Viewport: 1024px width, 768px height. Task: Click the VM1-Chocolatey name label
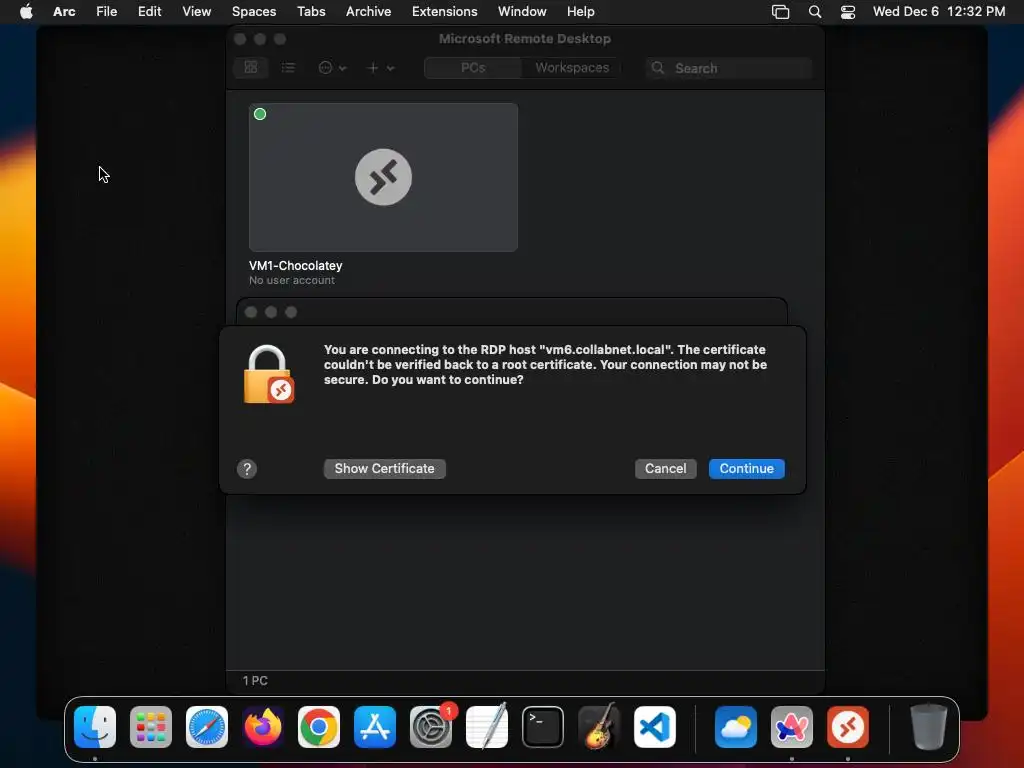pyautogui.click(x=295, y=266)
